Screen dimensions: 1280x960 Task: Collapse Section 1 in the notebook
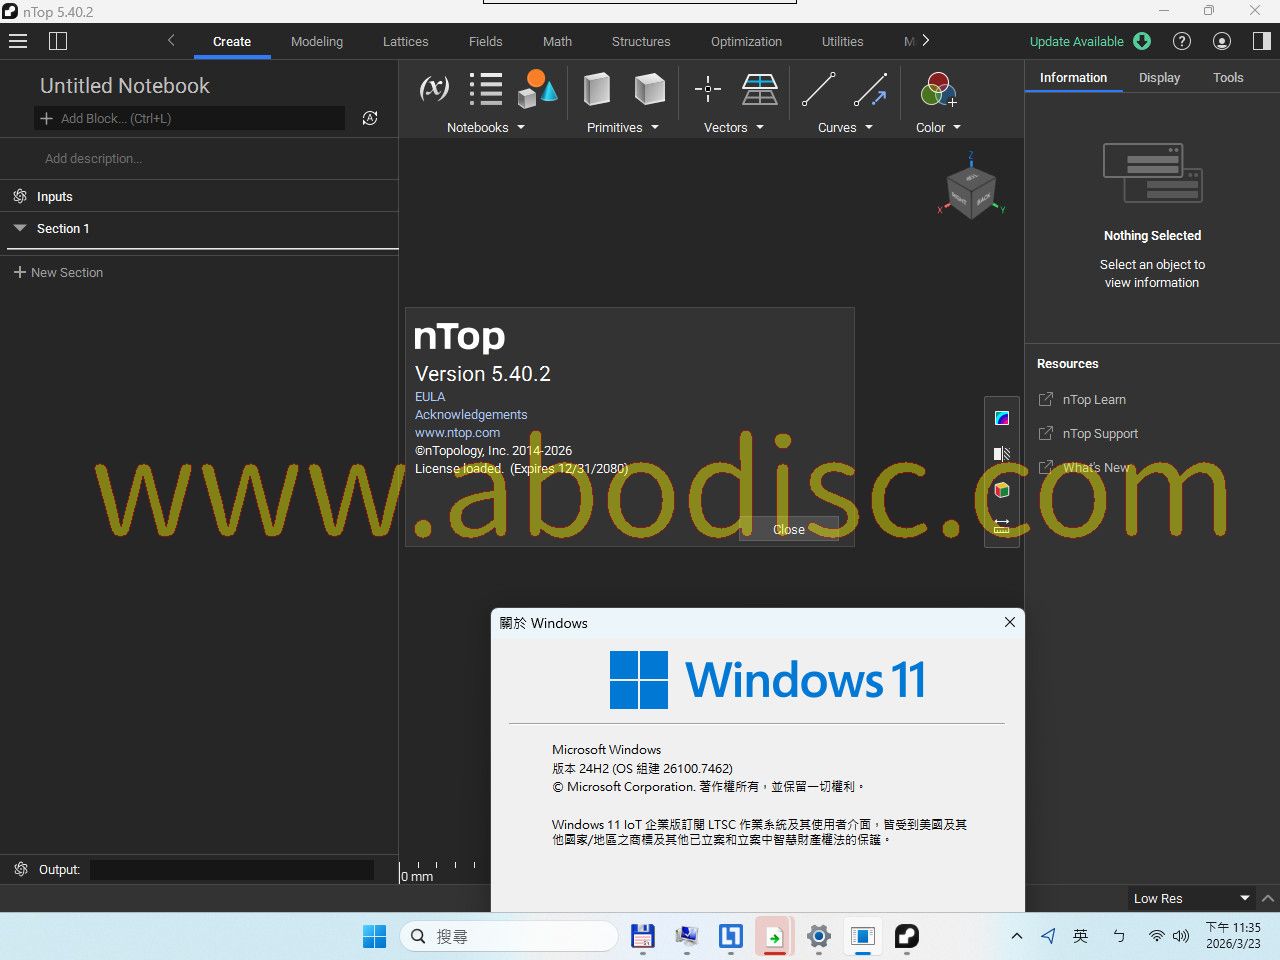tap(20, 229)
